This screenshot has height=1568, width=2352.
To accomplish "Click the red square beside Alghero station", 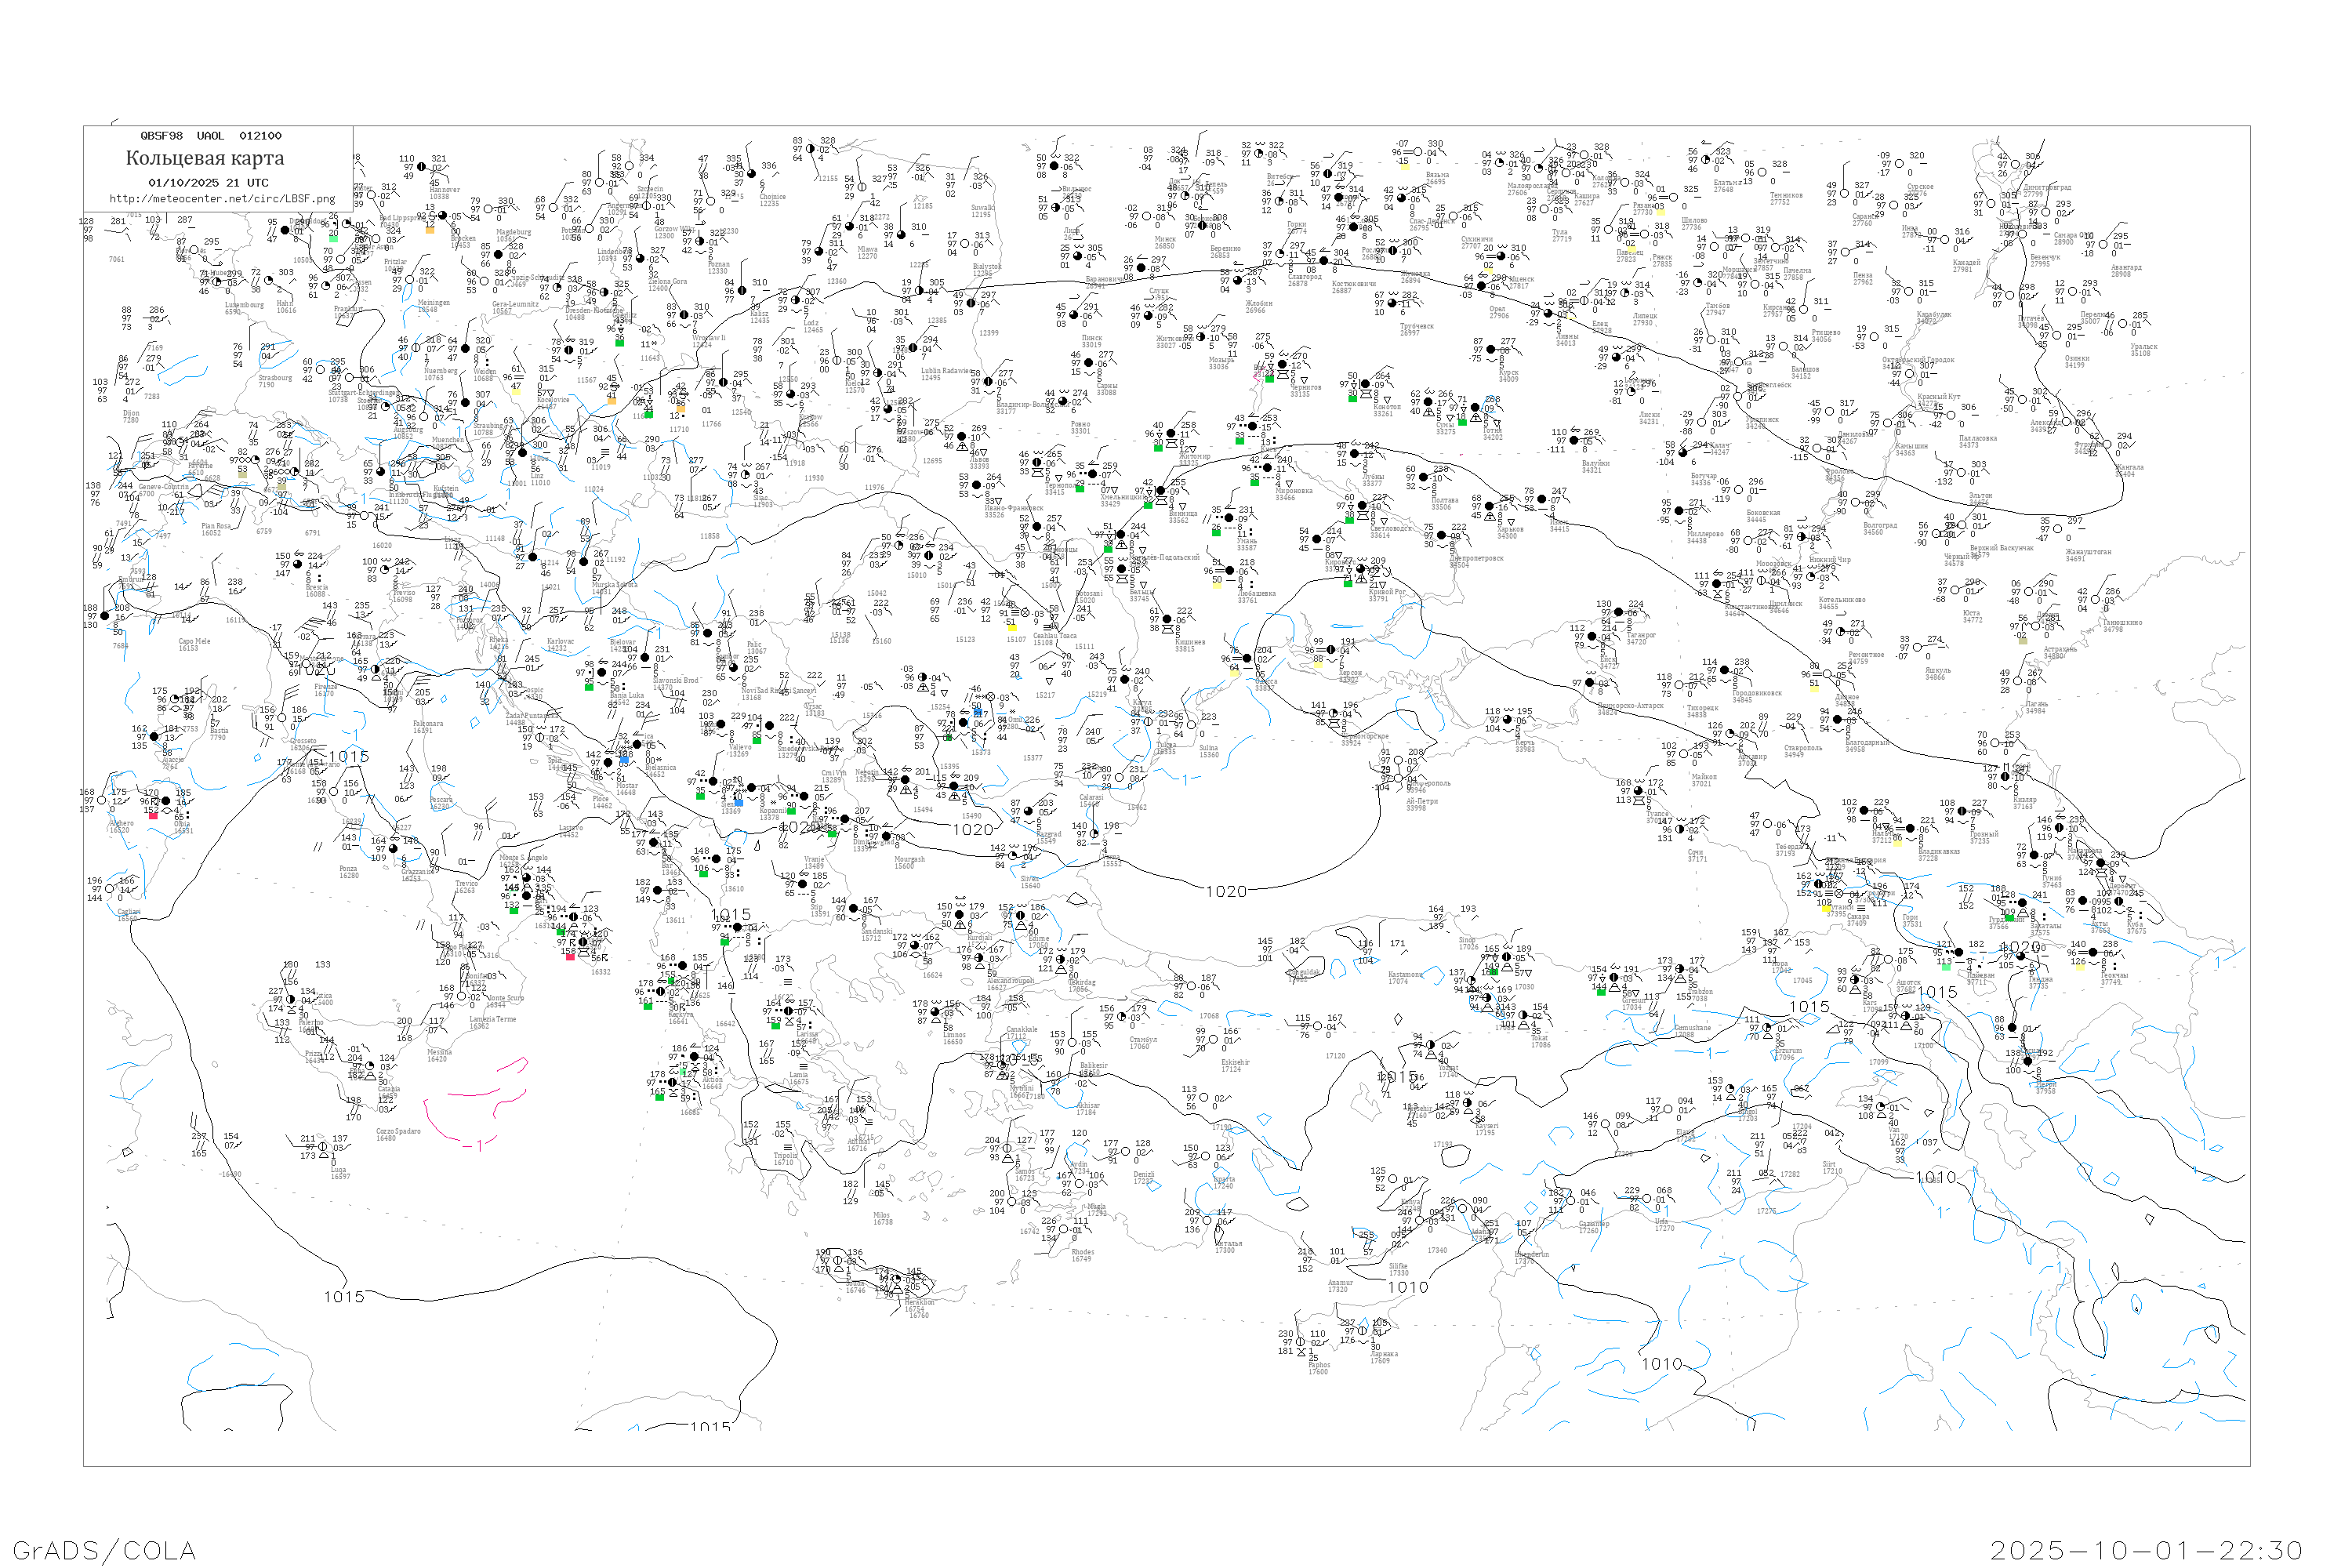I will coord(152,816).
